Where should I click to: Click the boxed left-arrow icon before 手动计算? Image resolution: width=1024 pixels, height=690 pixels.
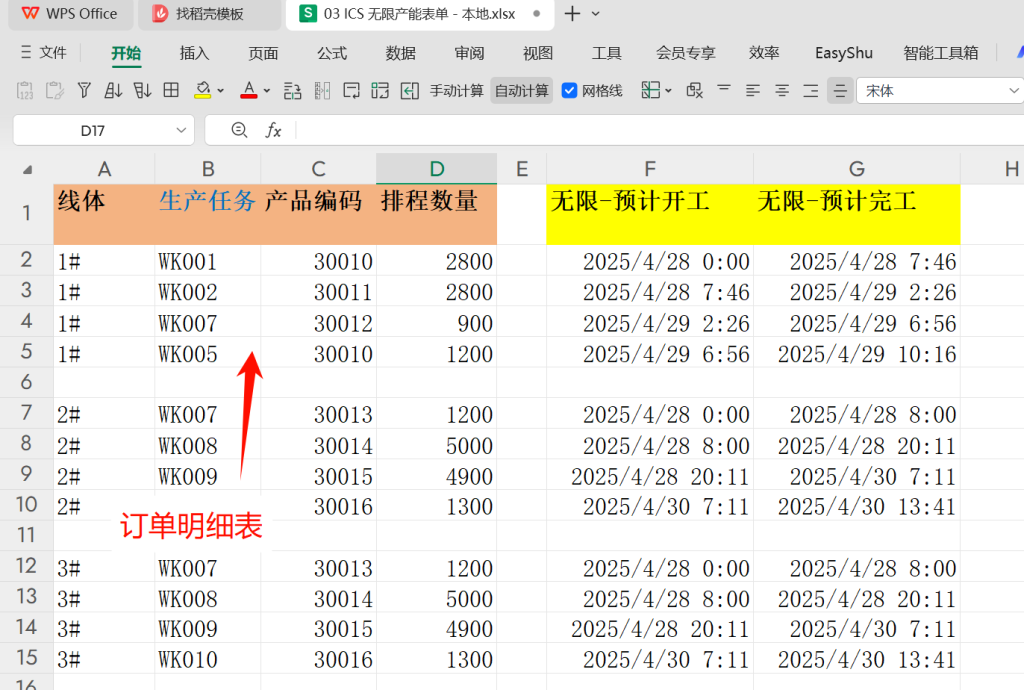(409, 91)
